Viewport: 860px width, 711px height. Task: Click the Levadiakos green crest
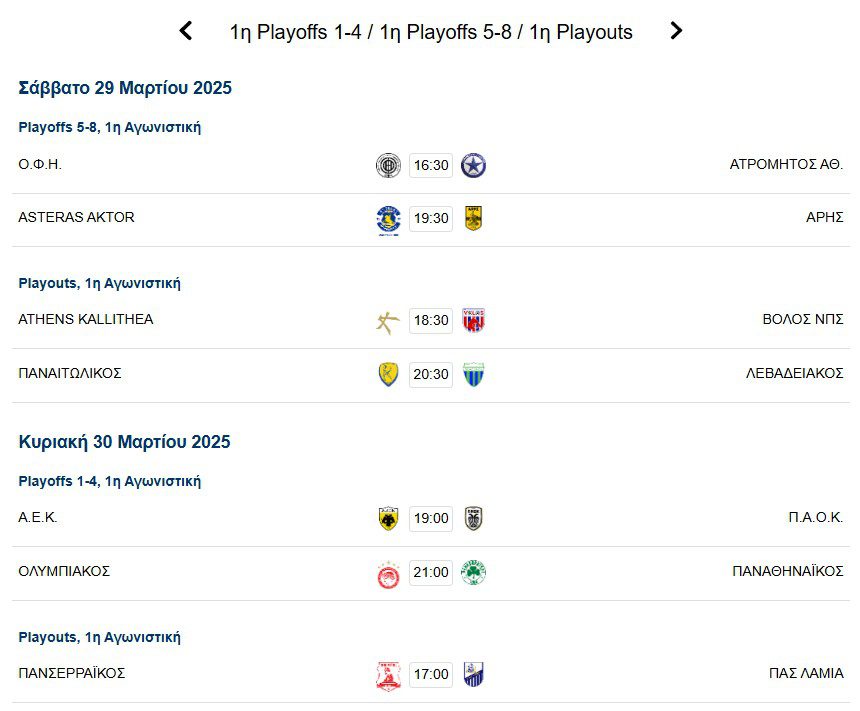[x=474, y=374]
